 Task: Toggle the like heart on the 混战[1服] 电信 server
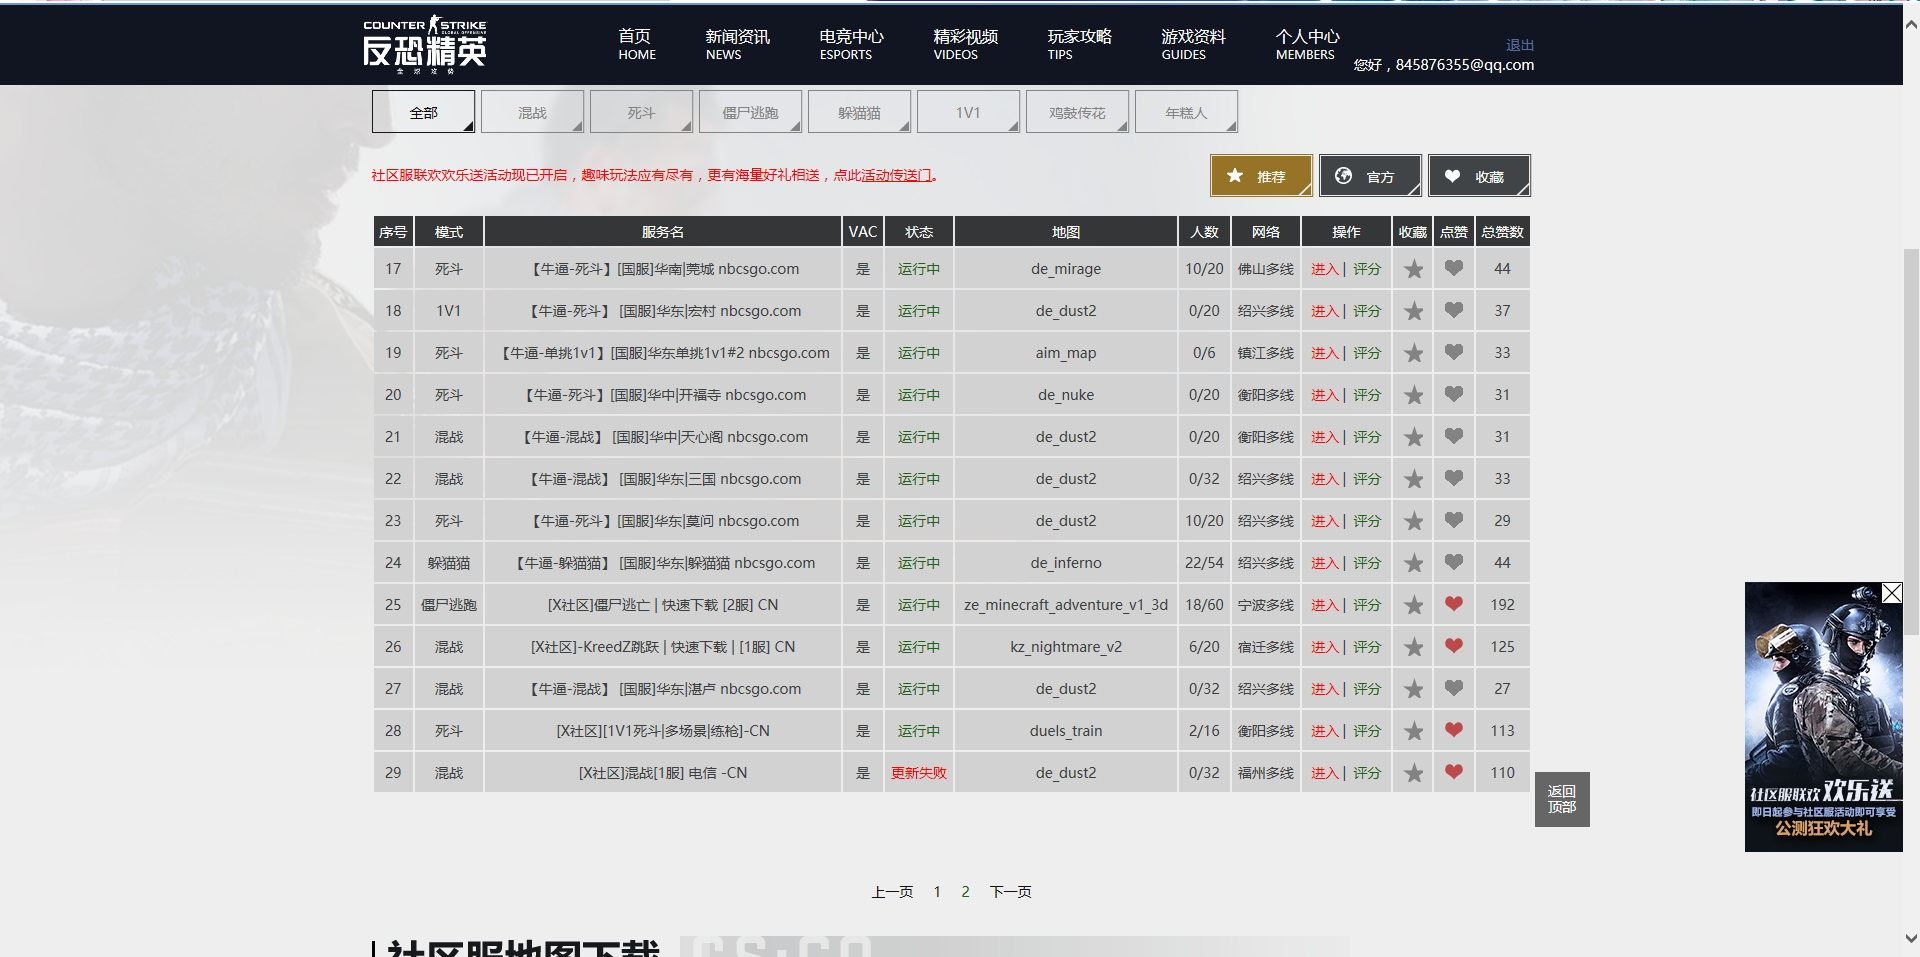click(x=1453, y=772)
